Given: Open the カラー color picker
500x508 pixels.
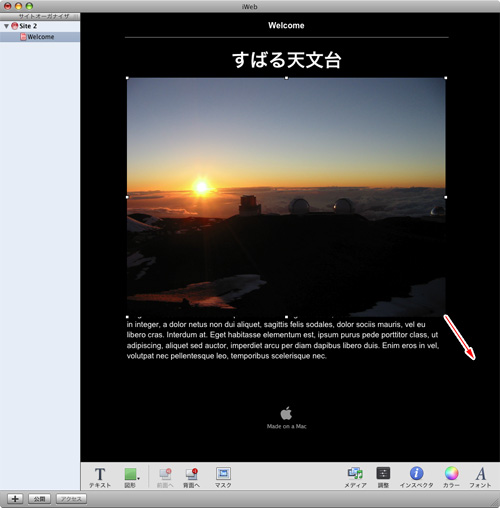Looking at the screenshot, I should coord(451,477).
